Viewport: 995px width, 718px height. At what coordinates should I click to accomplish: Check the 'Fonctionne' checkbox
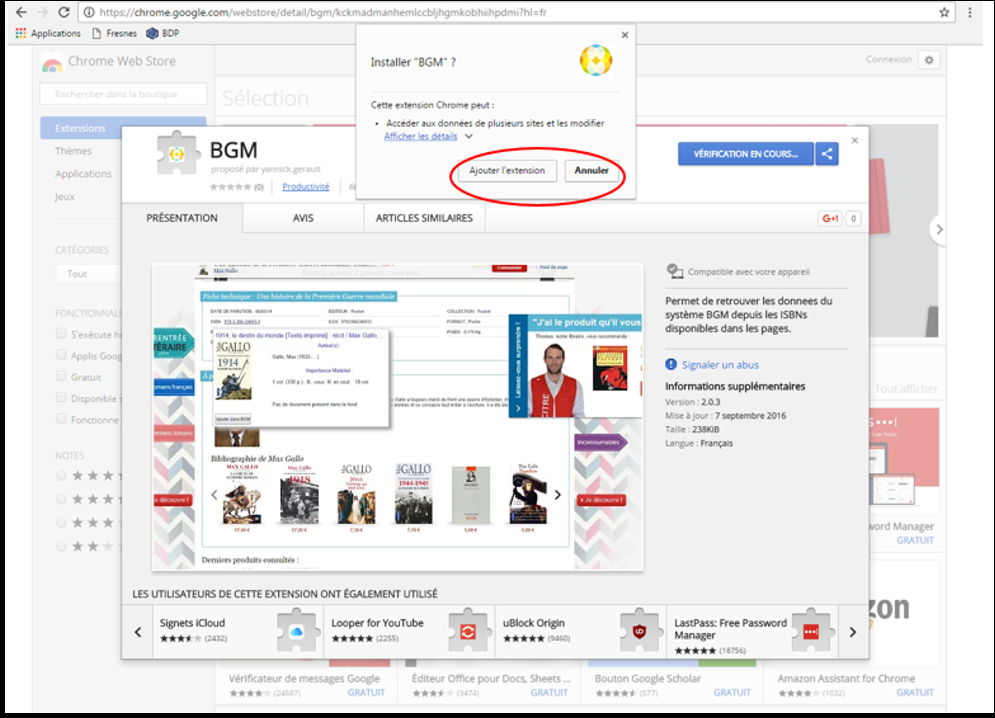(x=61, y=419)
